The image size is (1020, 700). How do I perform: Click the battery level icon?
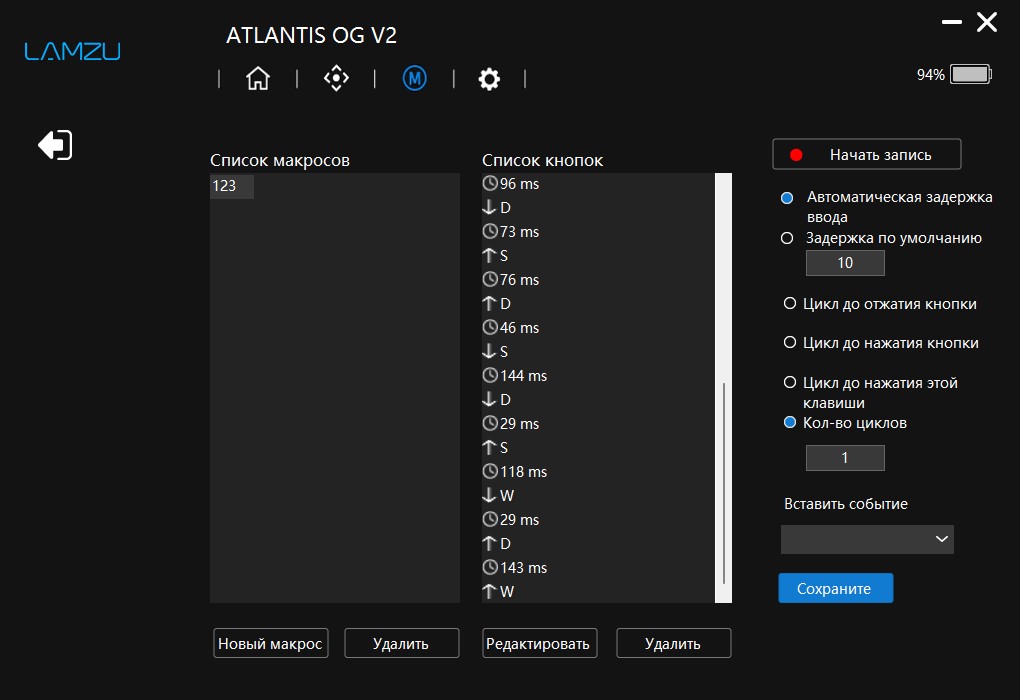[x=971, y=74]
